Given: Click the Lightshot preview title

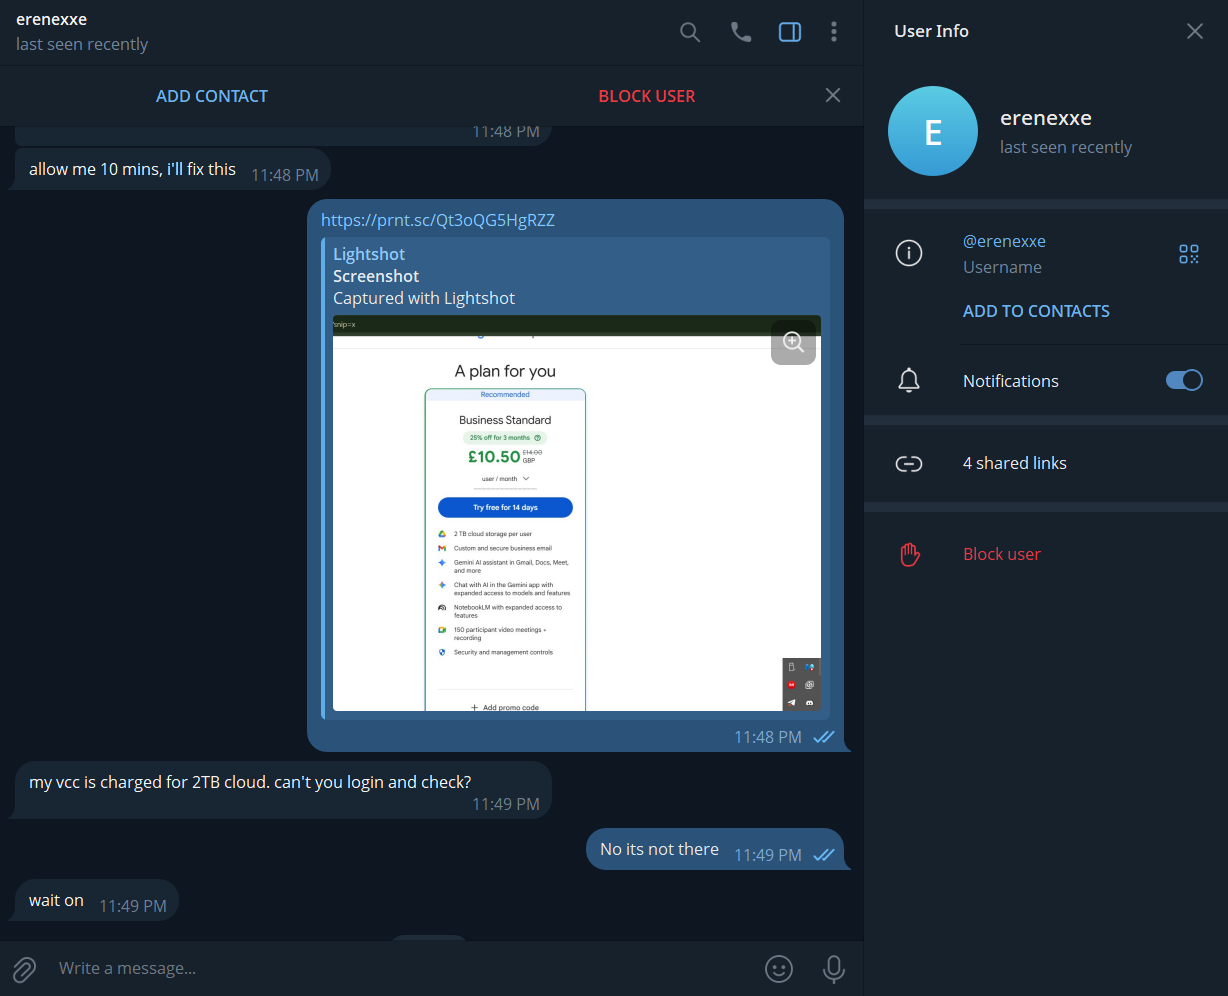Looking at the screenshot, I should pyautogui.click(x=369, y=254).
